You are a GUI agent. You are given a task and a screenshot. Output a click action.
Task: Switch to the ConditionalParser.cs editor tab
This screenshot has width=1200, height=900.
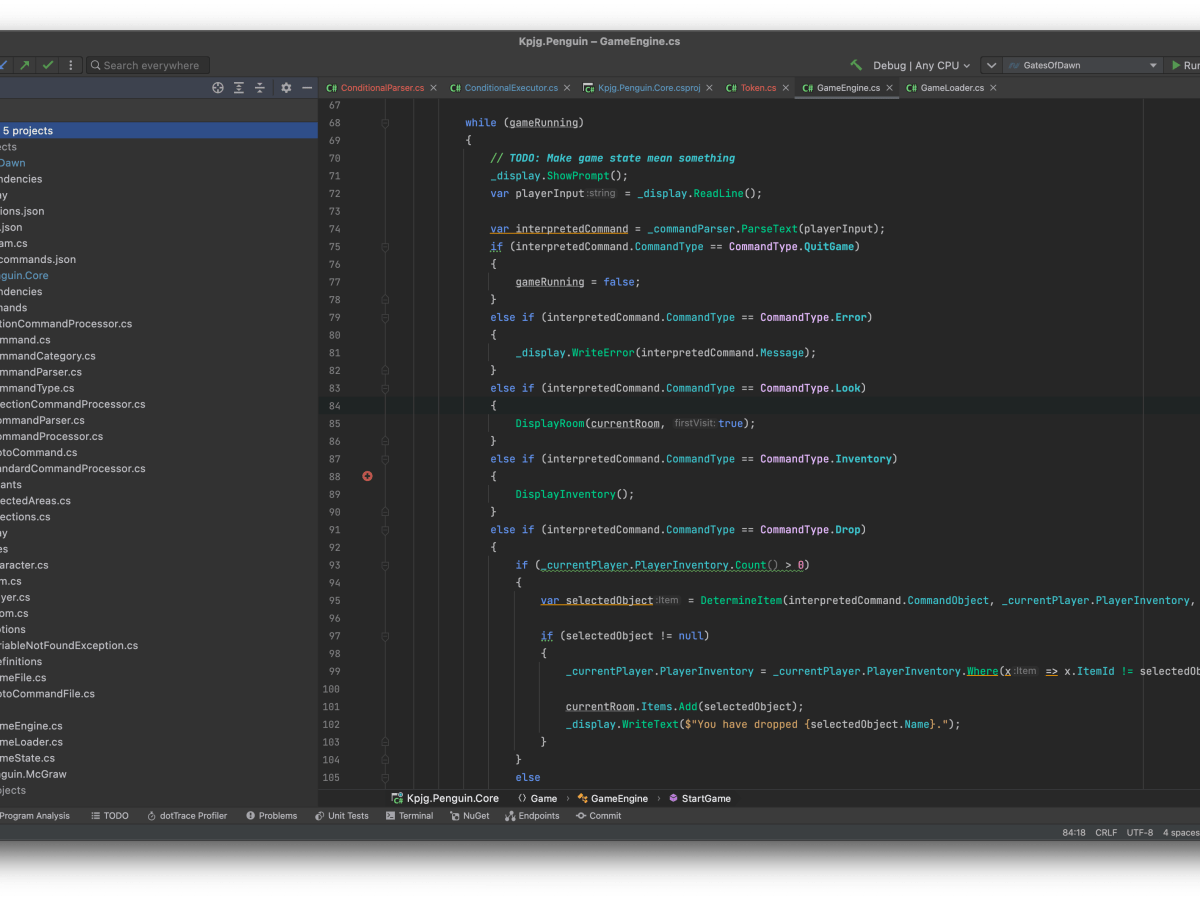coord(382,88)
